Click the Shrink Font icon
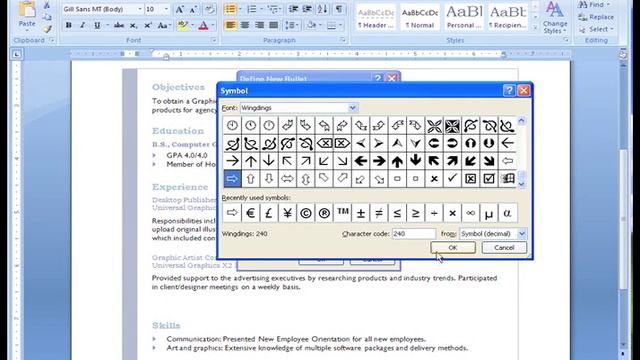 click(x=193, y=9)
